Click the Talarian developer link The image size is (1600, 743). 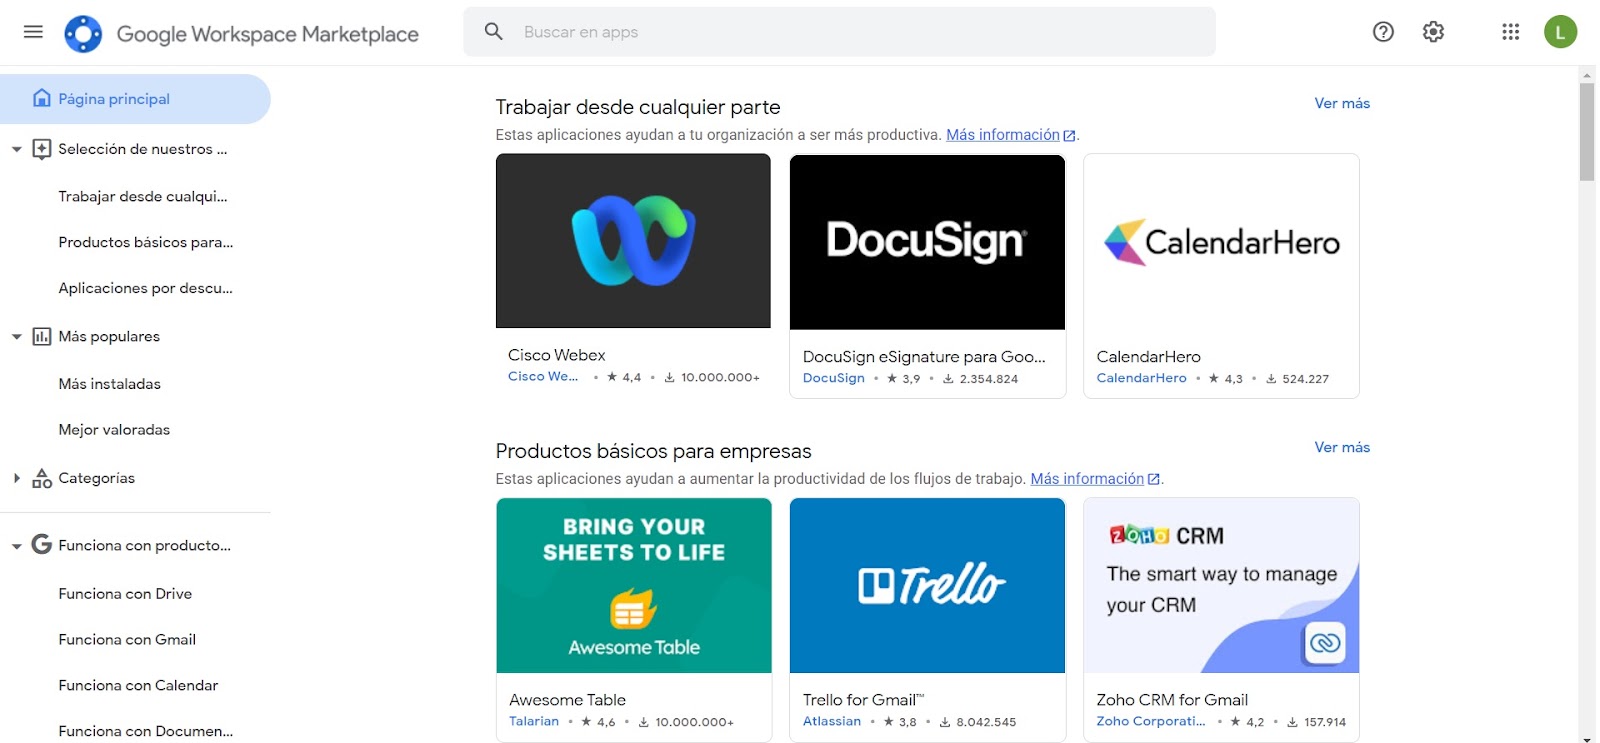click(534, 721)
